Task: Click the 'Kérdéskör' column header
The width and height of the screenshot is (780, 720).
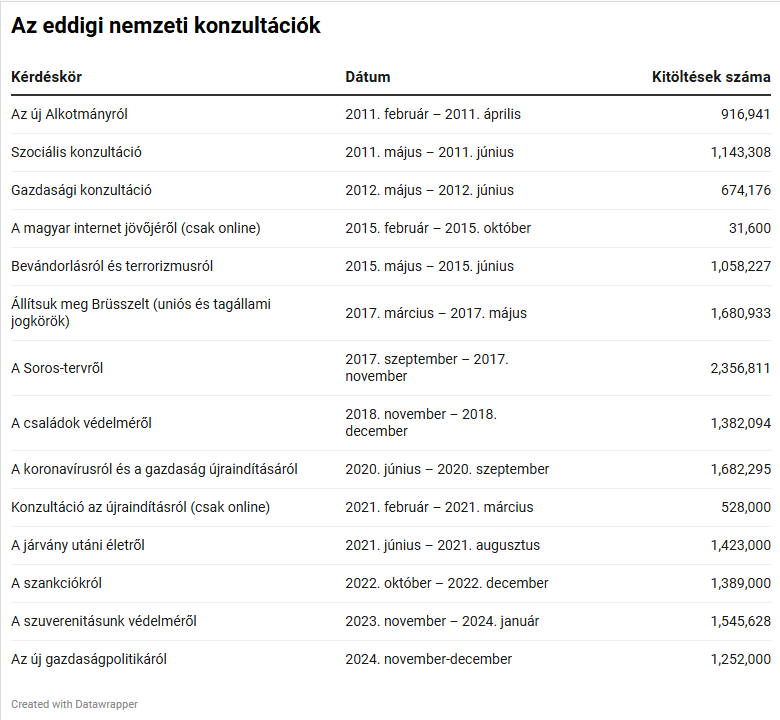Action: [x=46, y=77]
